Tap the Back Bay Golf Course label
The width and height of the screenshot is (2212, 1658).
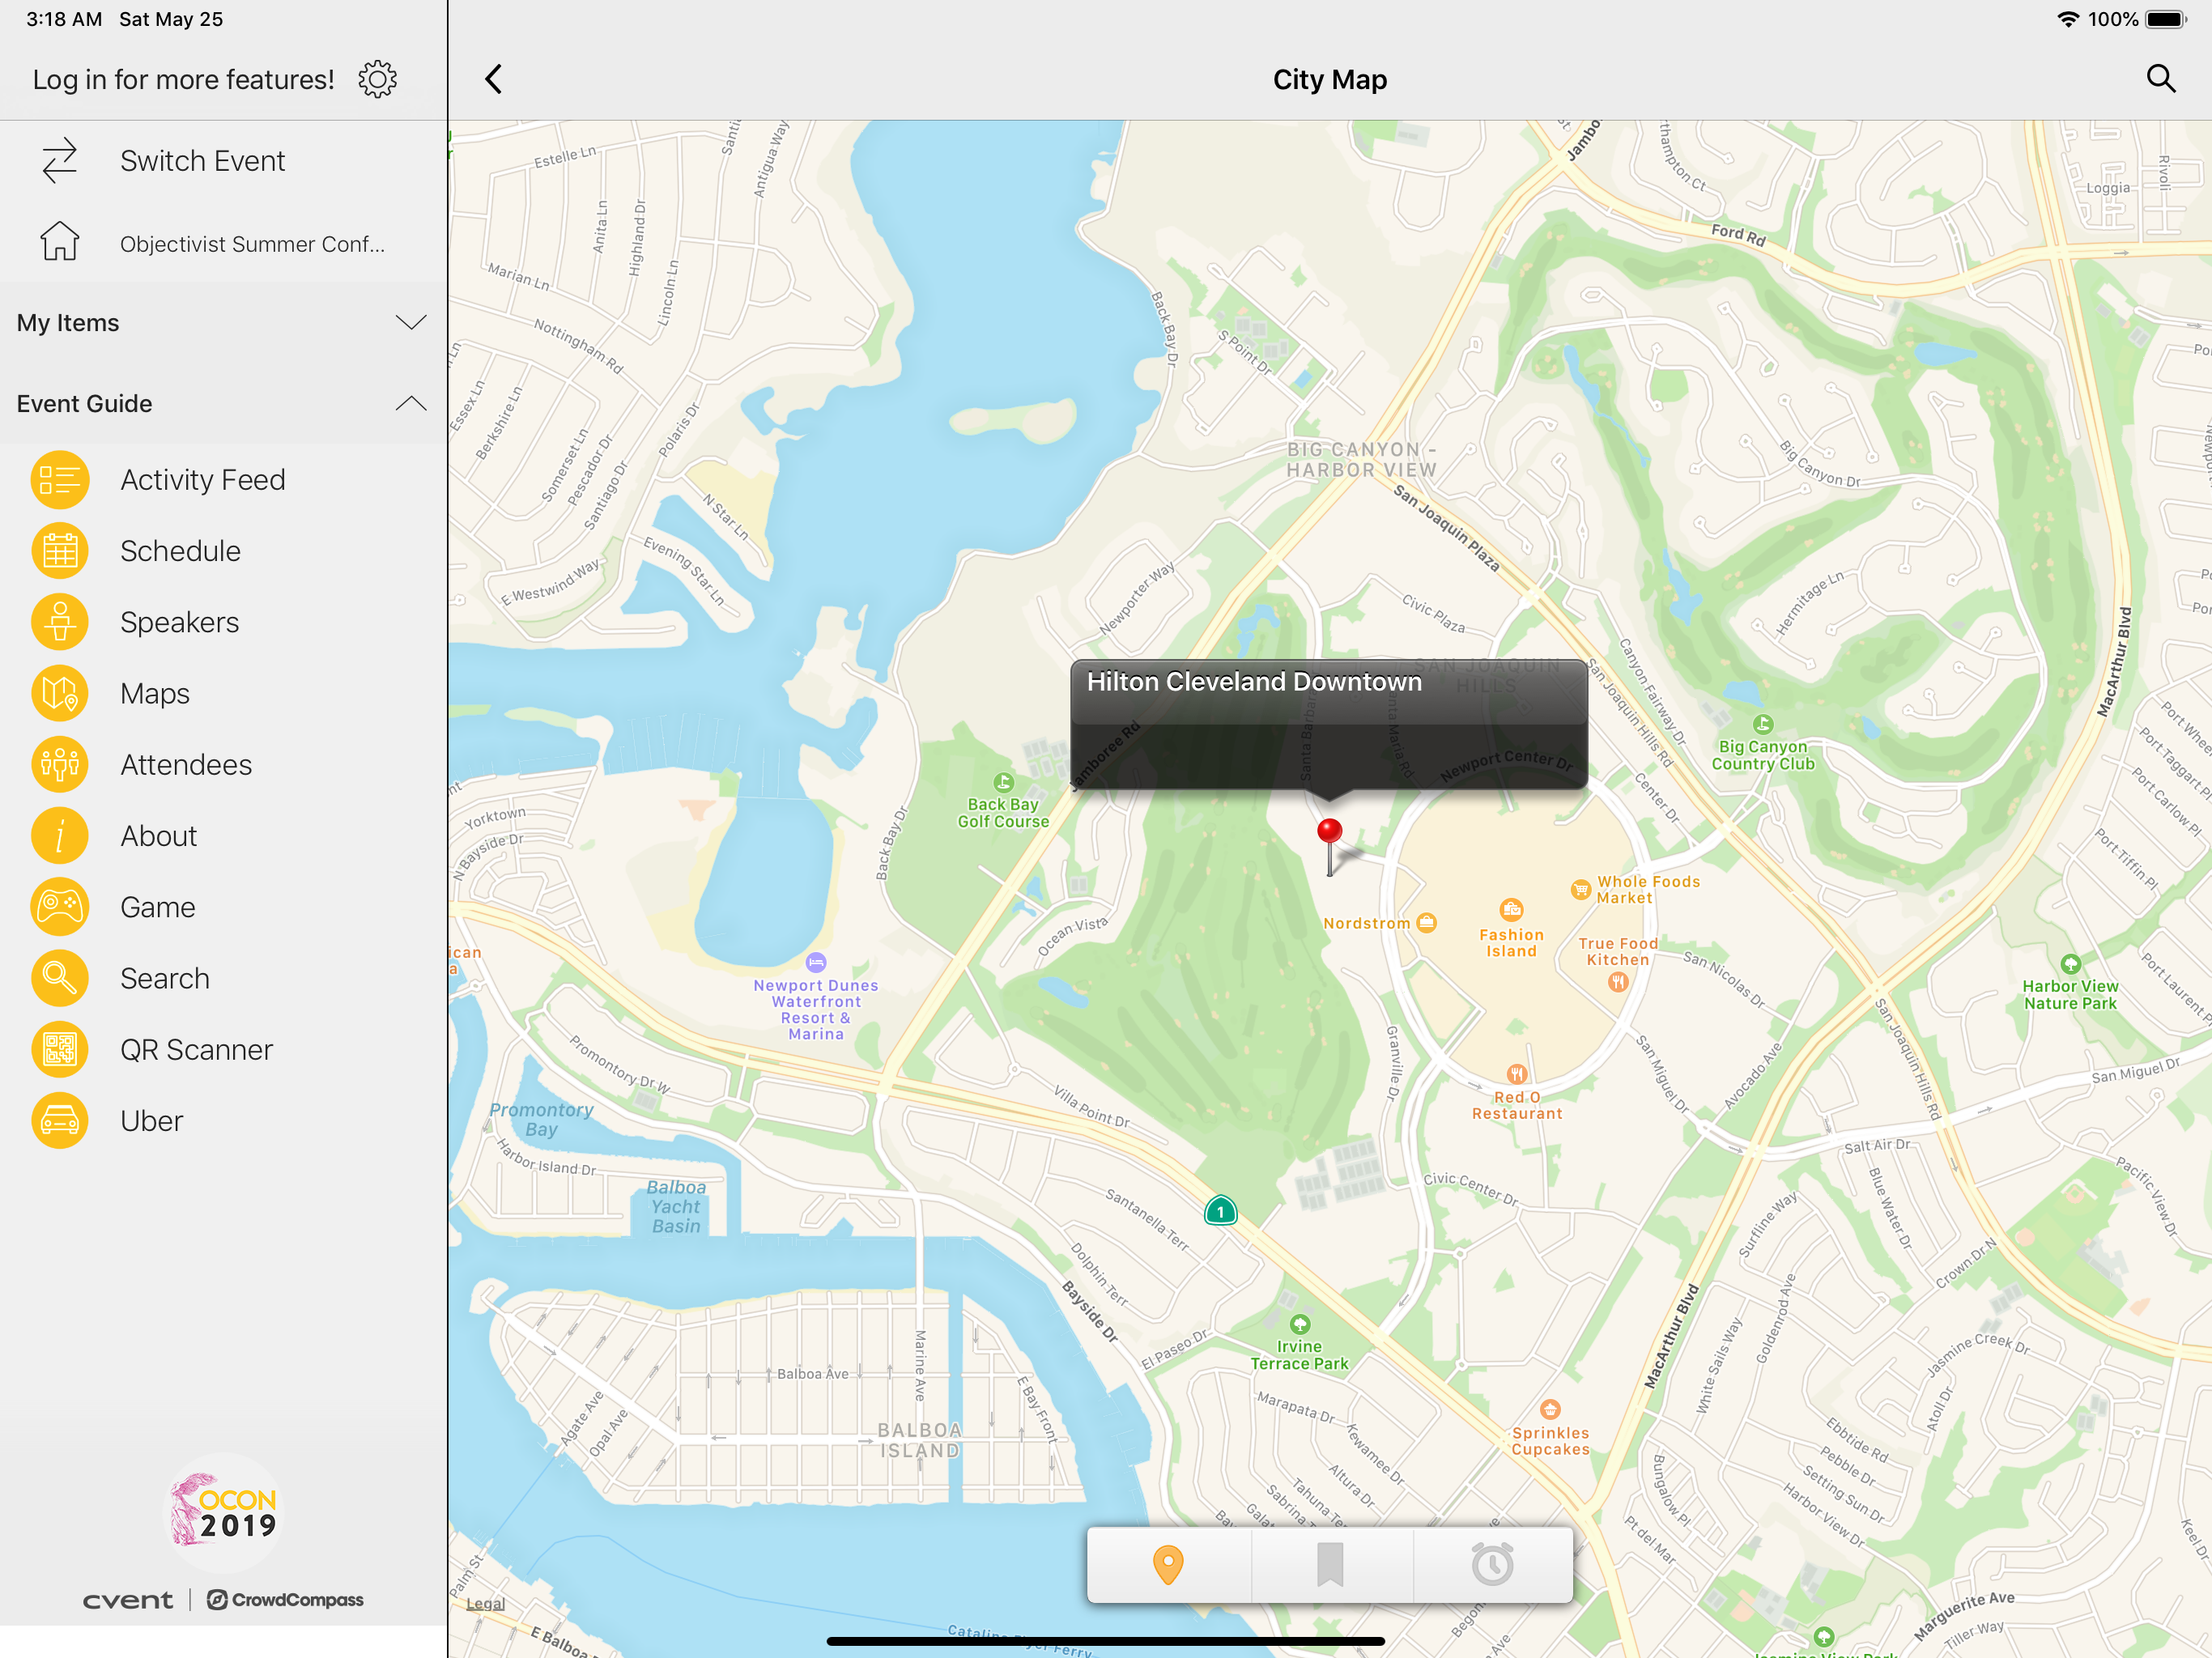tap(1003, 812)
